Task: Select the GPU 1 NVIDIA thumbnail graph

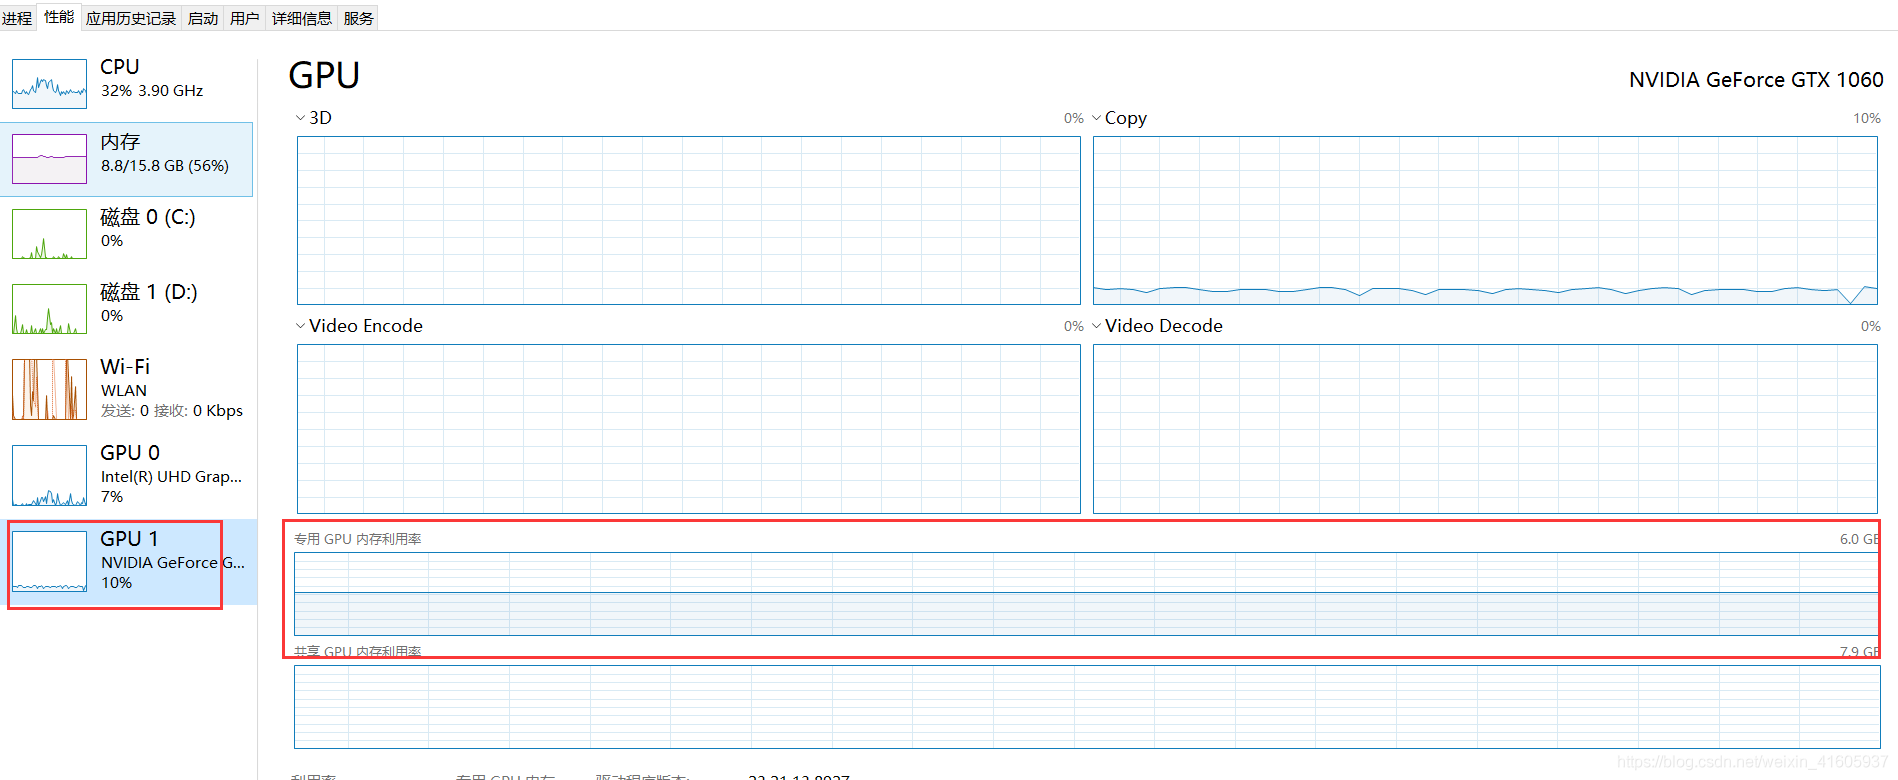Action: click(49, 561)
